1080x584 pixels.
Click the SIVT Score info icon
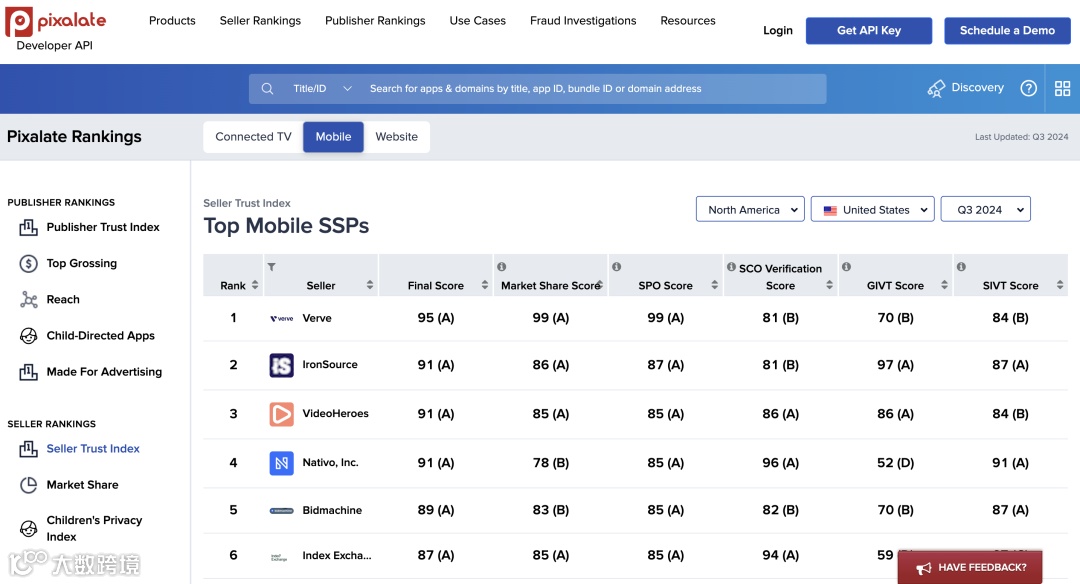click(x=961, y=267)
